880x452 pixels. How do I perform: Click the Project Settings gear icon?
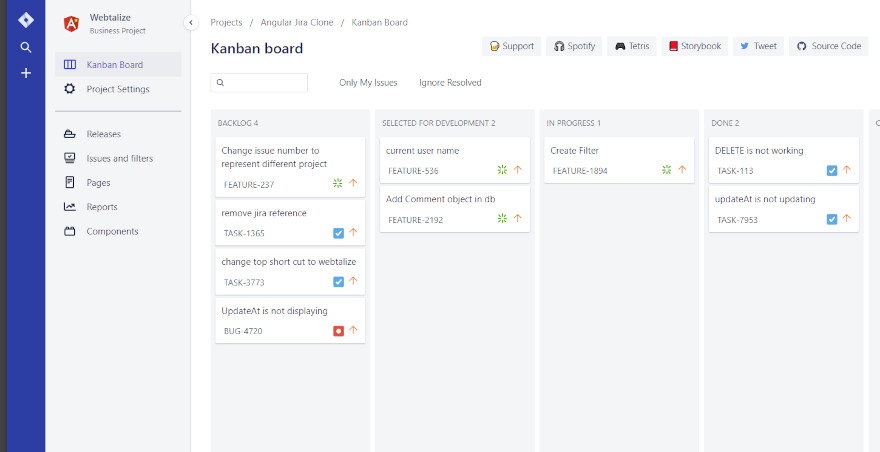70,89
